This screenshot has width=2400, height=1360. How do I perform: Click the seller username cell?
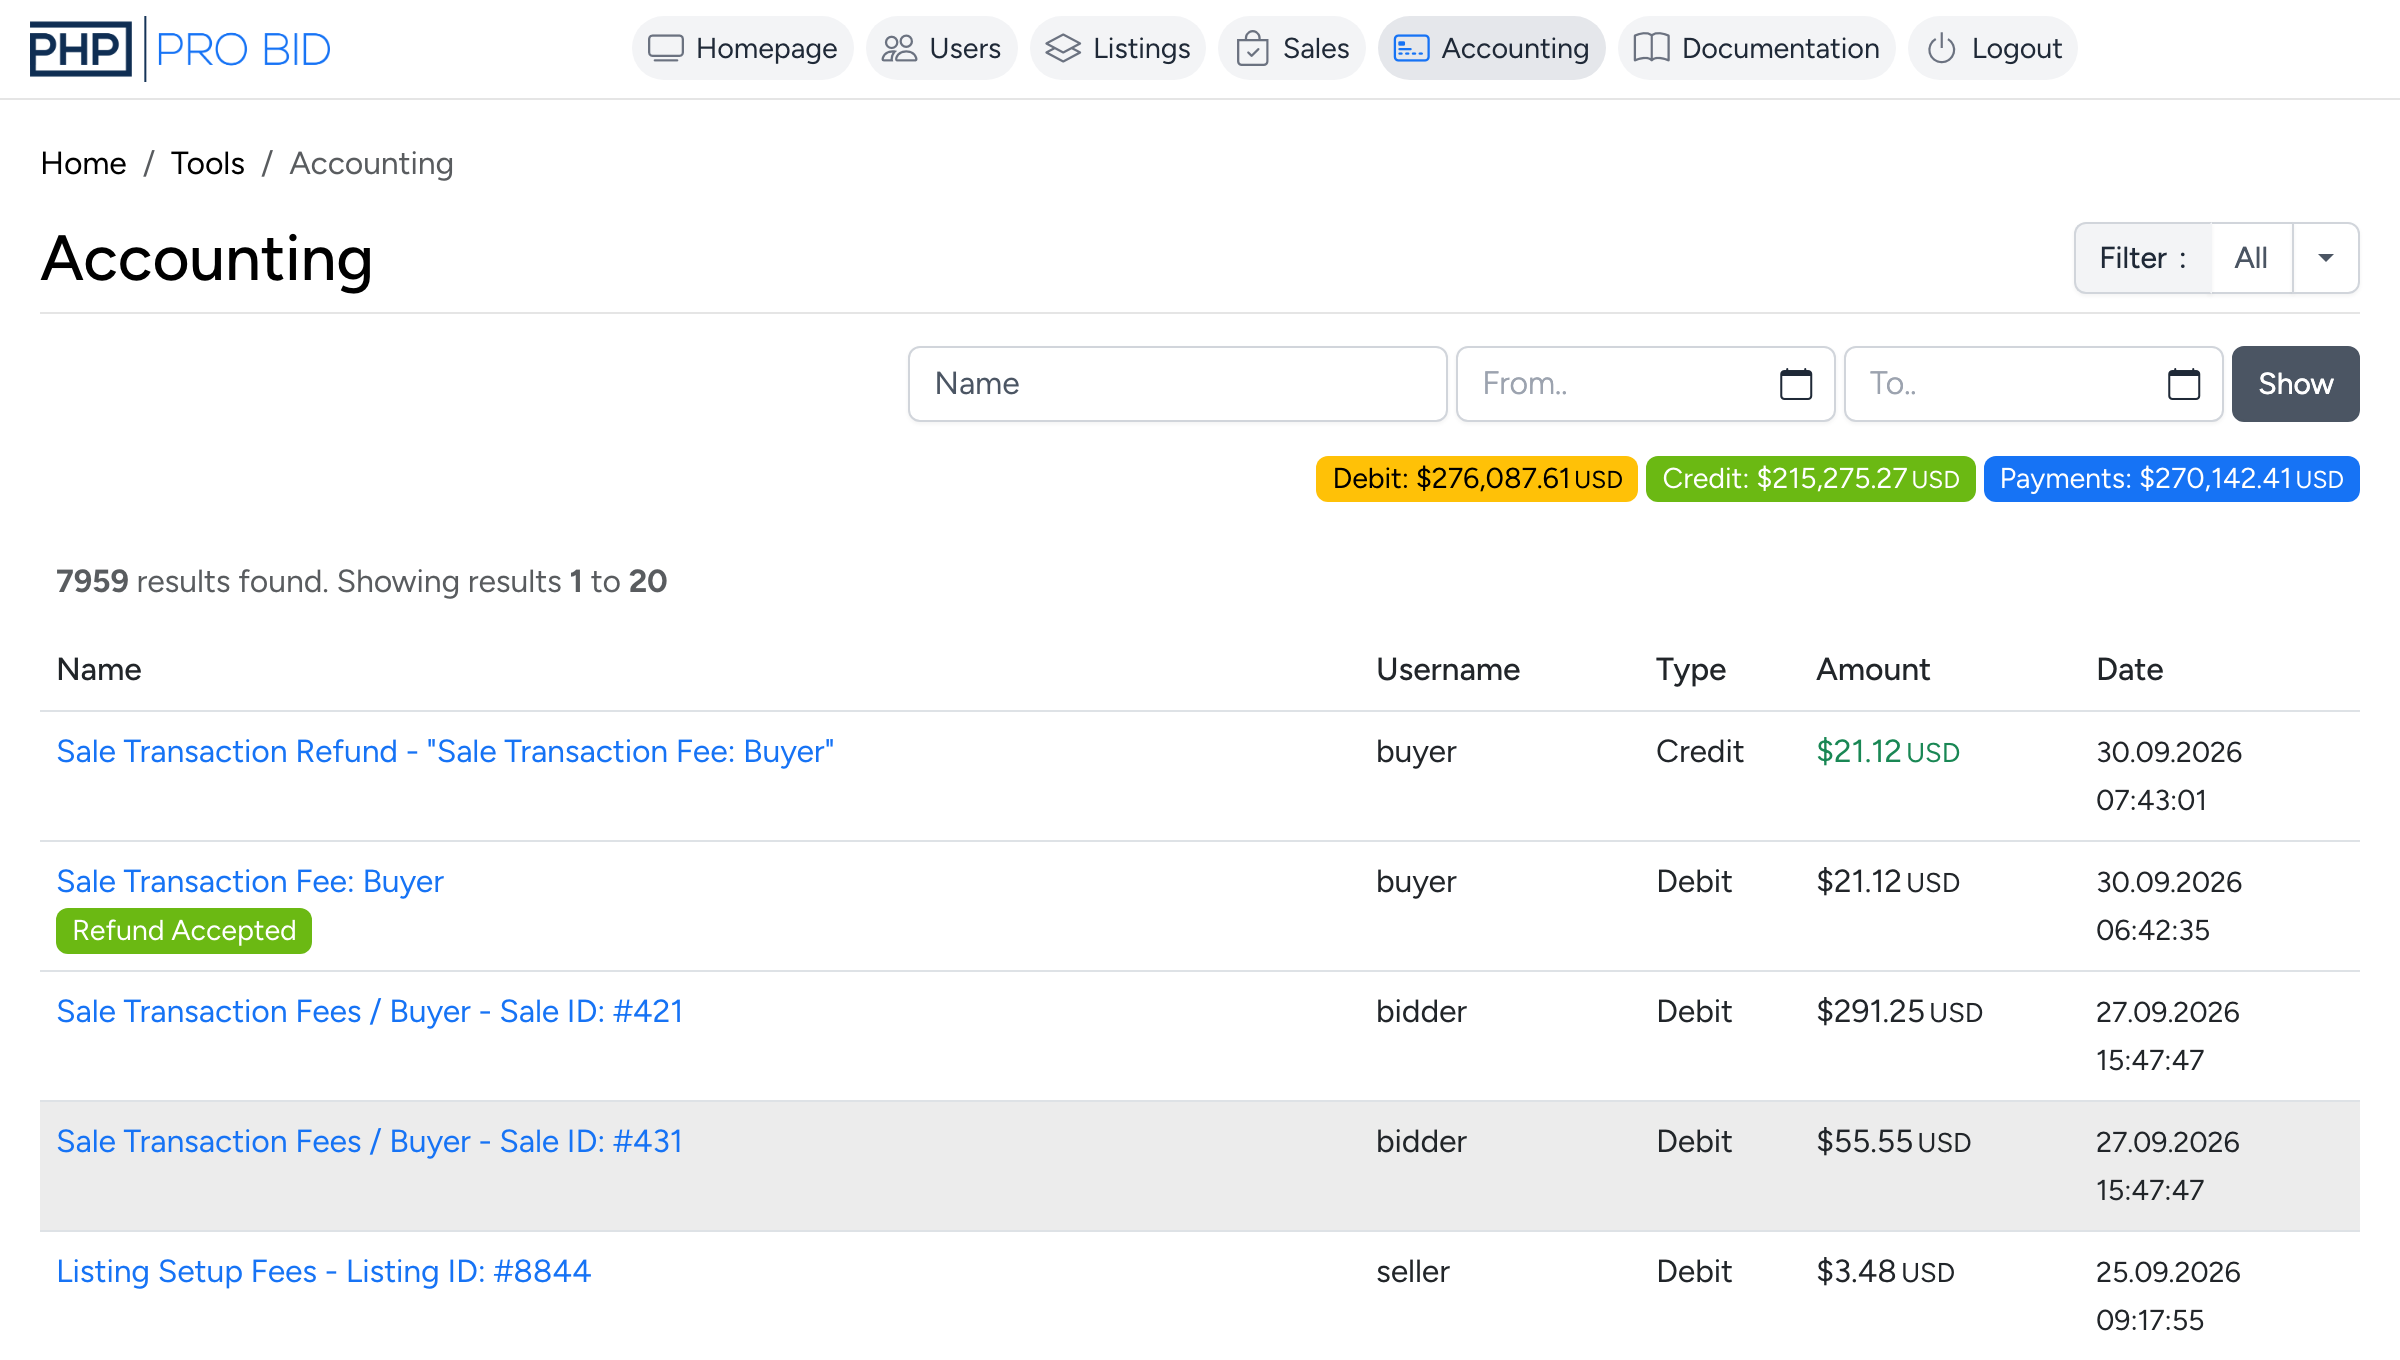click(1413, 1271)
